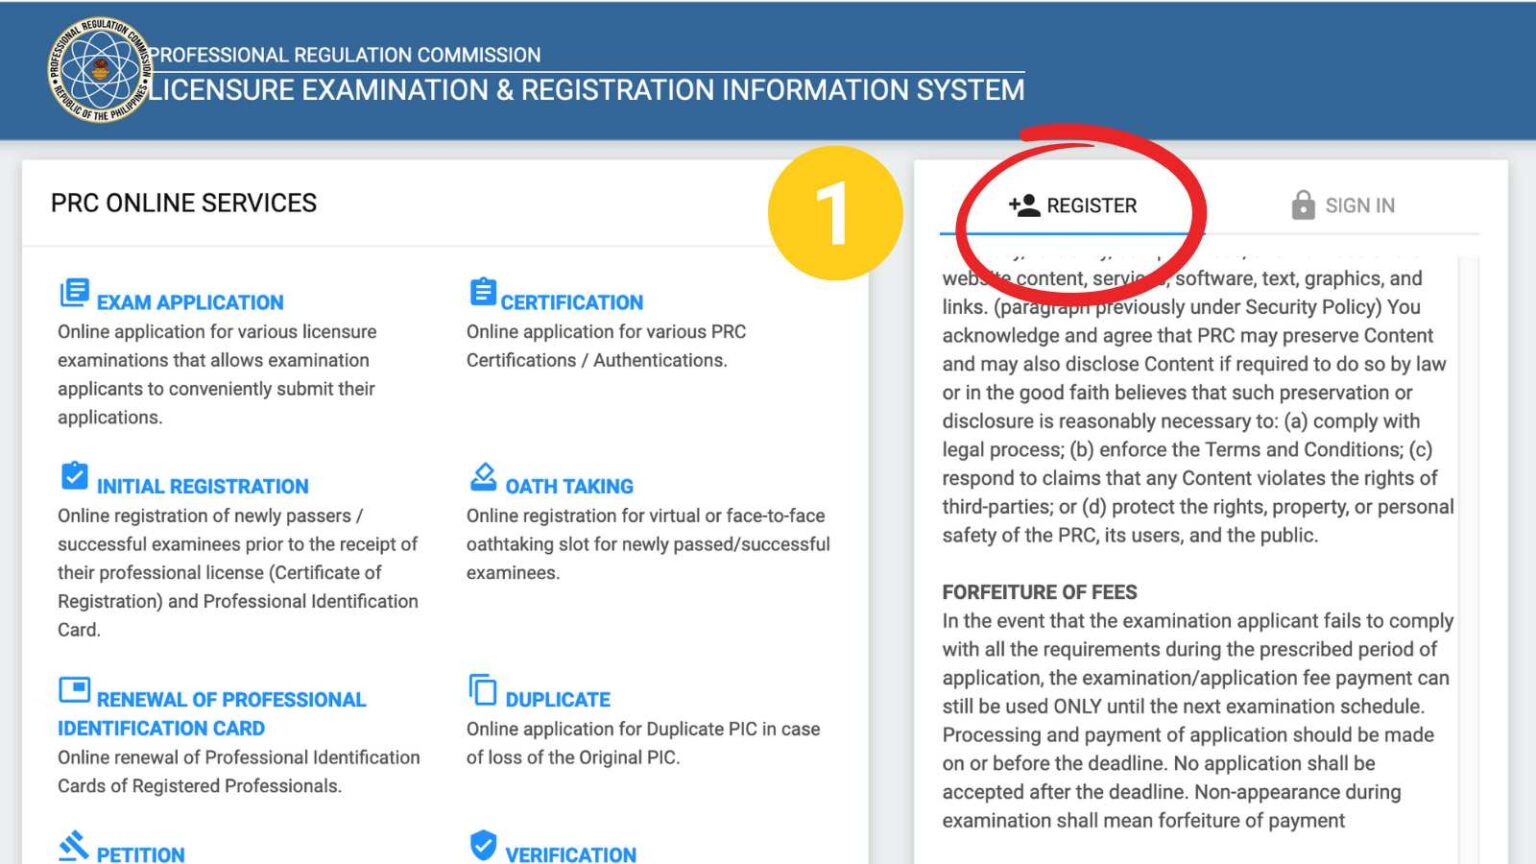Click text 'Certifications / Authentications.'
Image resolution: width=1536 pixels, height=864 pixels.
[597, 360]
